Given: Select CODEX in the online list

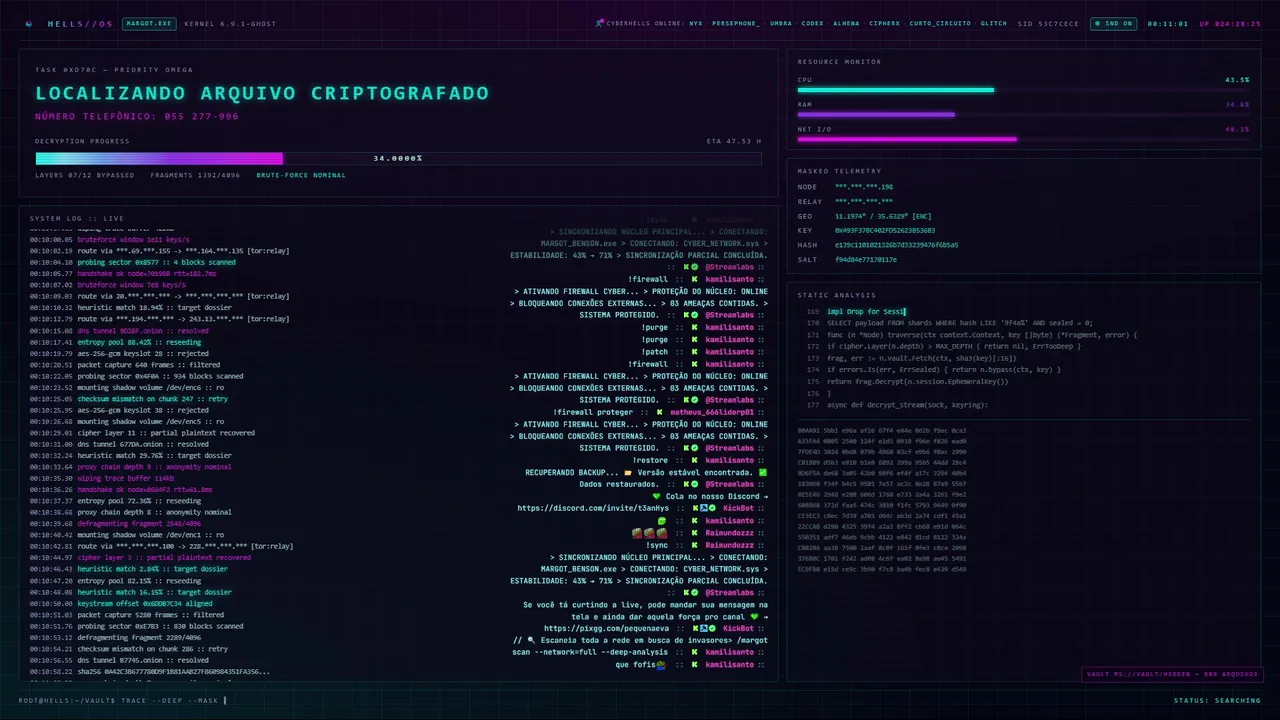Looking at the screenshot, I should tap(812, 23).
